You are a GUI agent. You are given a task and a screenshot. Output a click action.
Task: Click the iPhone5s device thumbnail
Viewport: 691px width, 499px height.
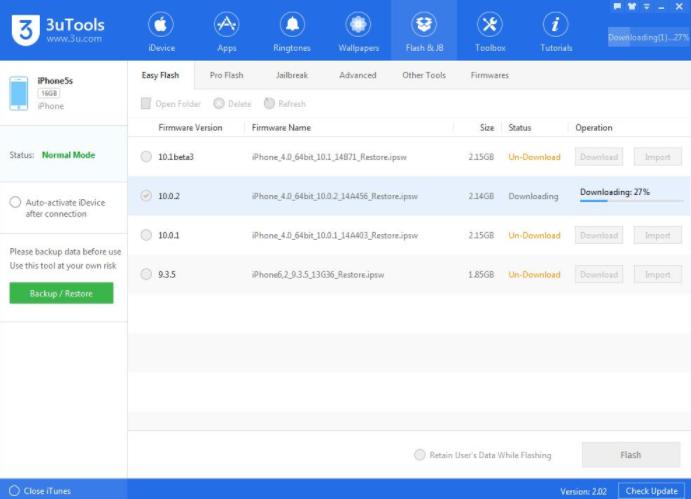pyautogui.click(x=19, y=93)
